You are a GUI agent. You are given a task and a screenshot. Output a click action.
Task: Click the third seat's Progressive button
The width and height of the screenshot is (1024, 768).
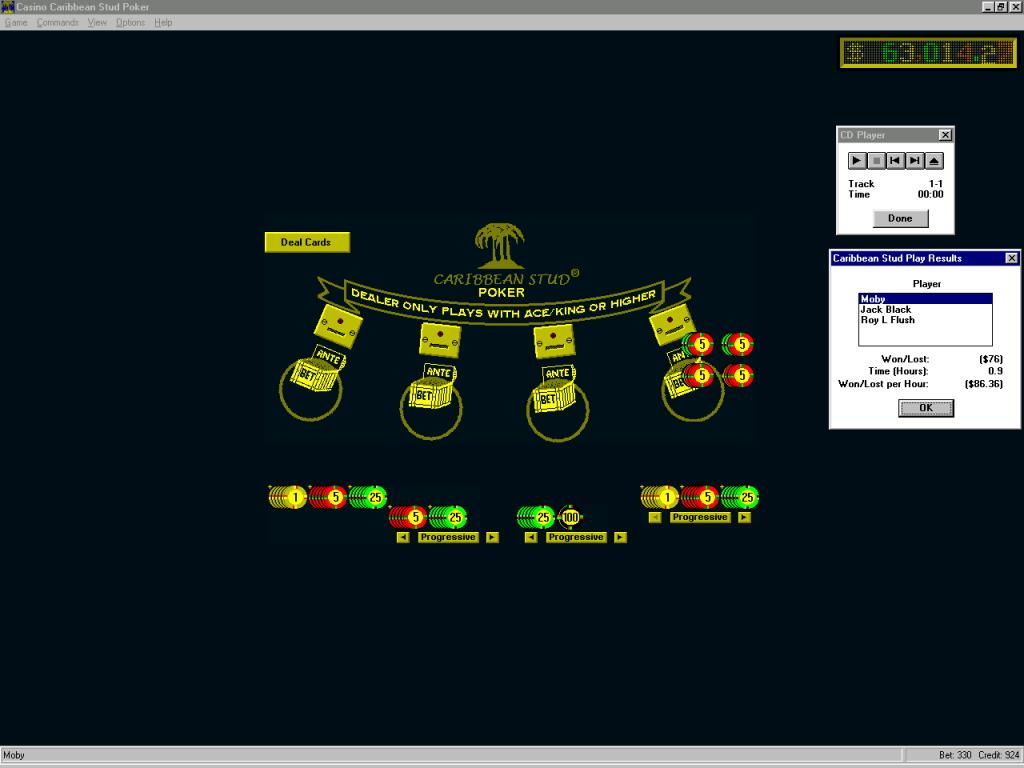coord(576,537)
